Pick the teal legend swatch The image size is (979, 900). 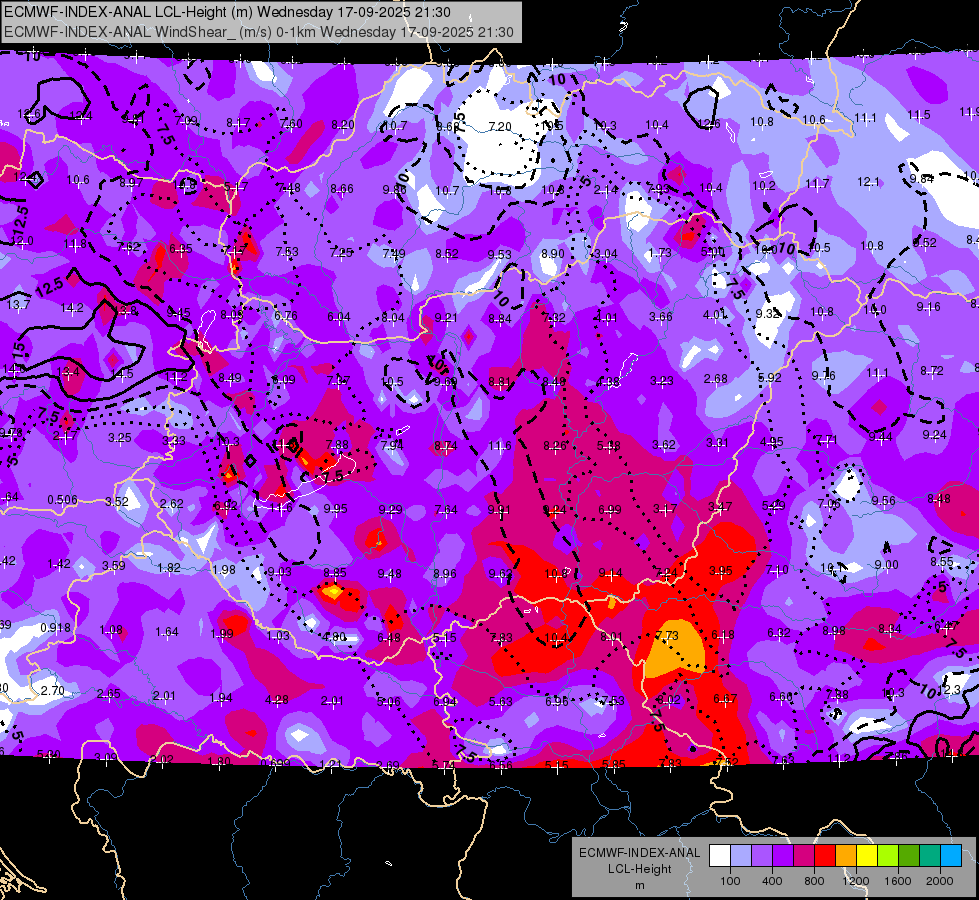930,856
